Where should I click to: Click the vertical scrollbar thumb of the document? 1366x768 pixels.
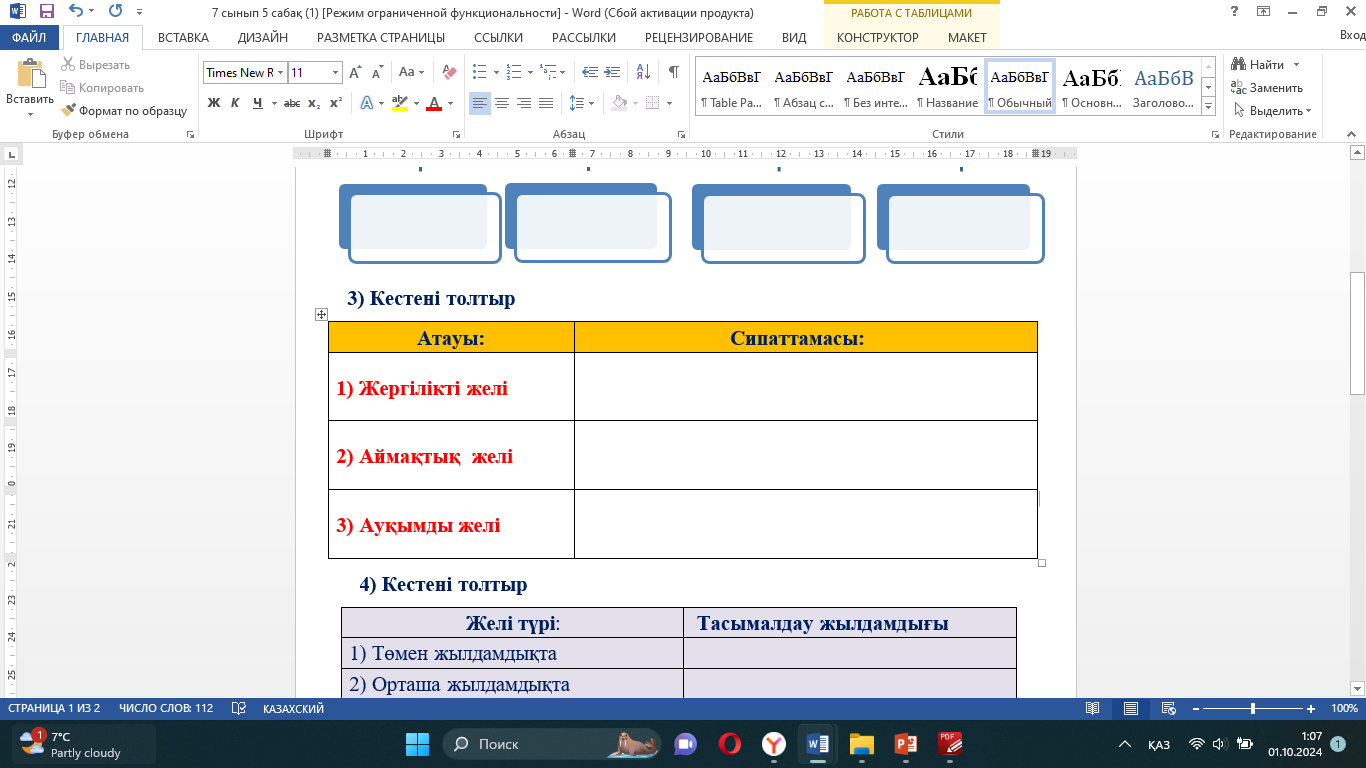[1357, 333]
